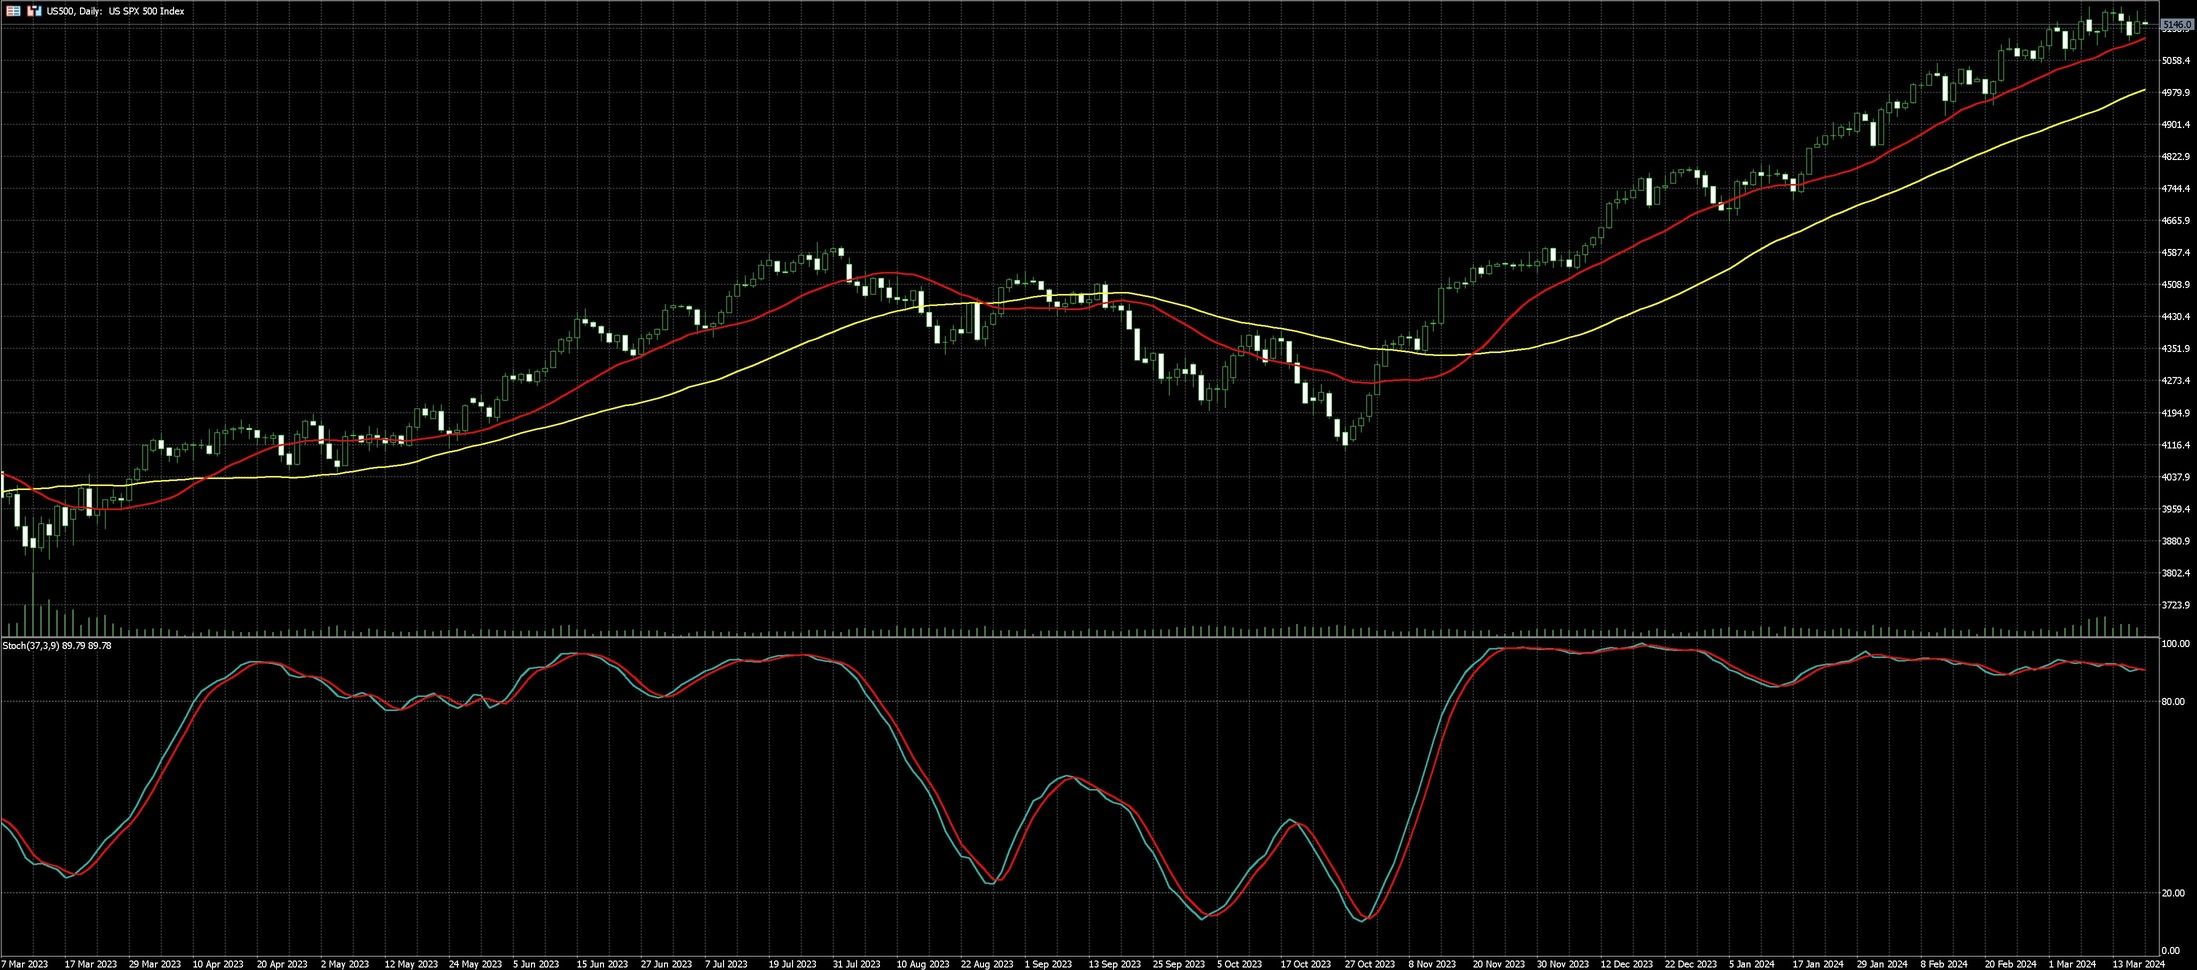
Task: Click the 3723.9 price axis label
Action: coord(2176,605)
